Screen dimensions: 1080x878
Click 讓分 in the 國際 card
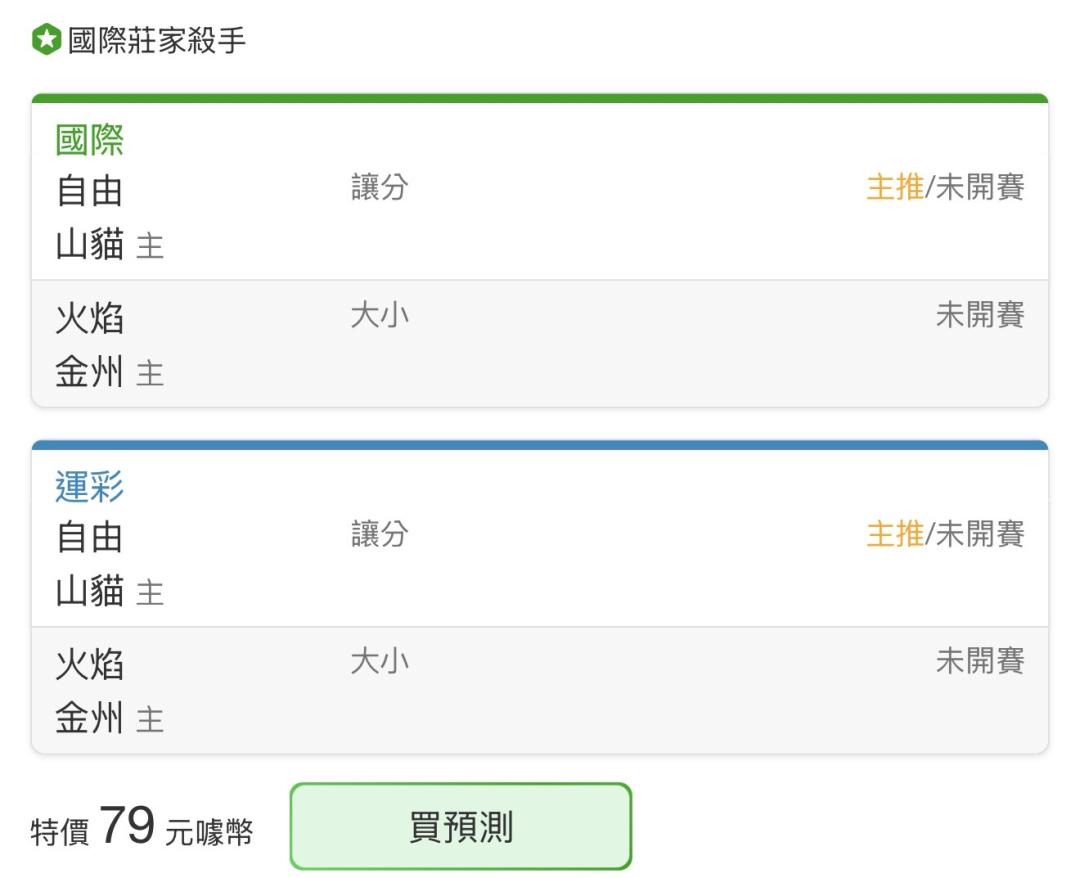point(380,187)
